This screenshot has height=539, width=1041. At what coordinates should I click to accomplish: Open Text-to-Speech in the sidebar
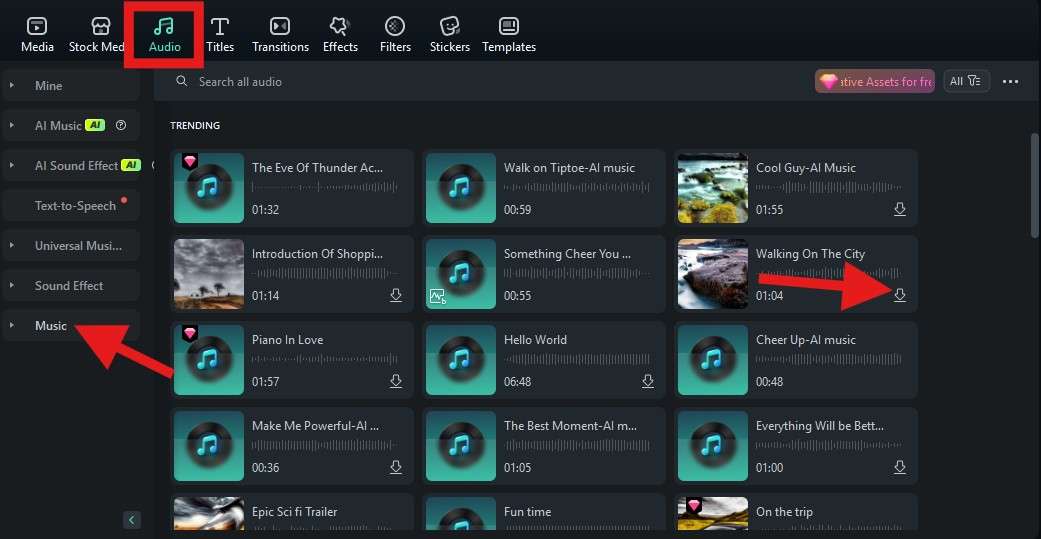tap(71, 206)
